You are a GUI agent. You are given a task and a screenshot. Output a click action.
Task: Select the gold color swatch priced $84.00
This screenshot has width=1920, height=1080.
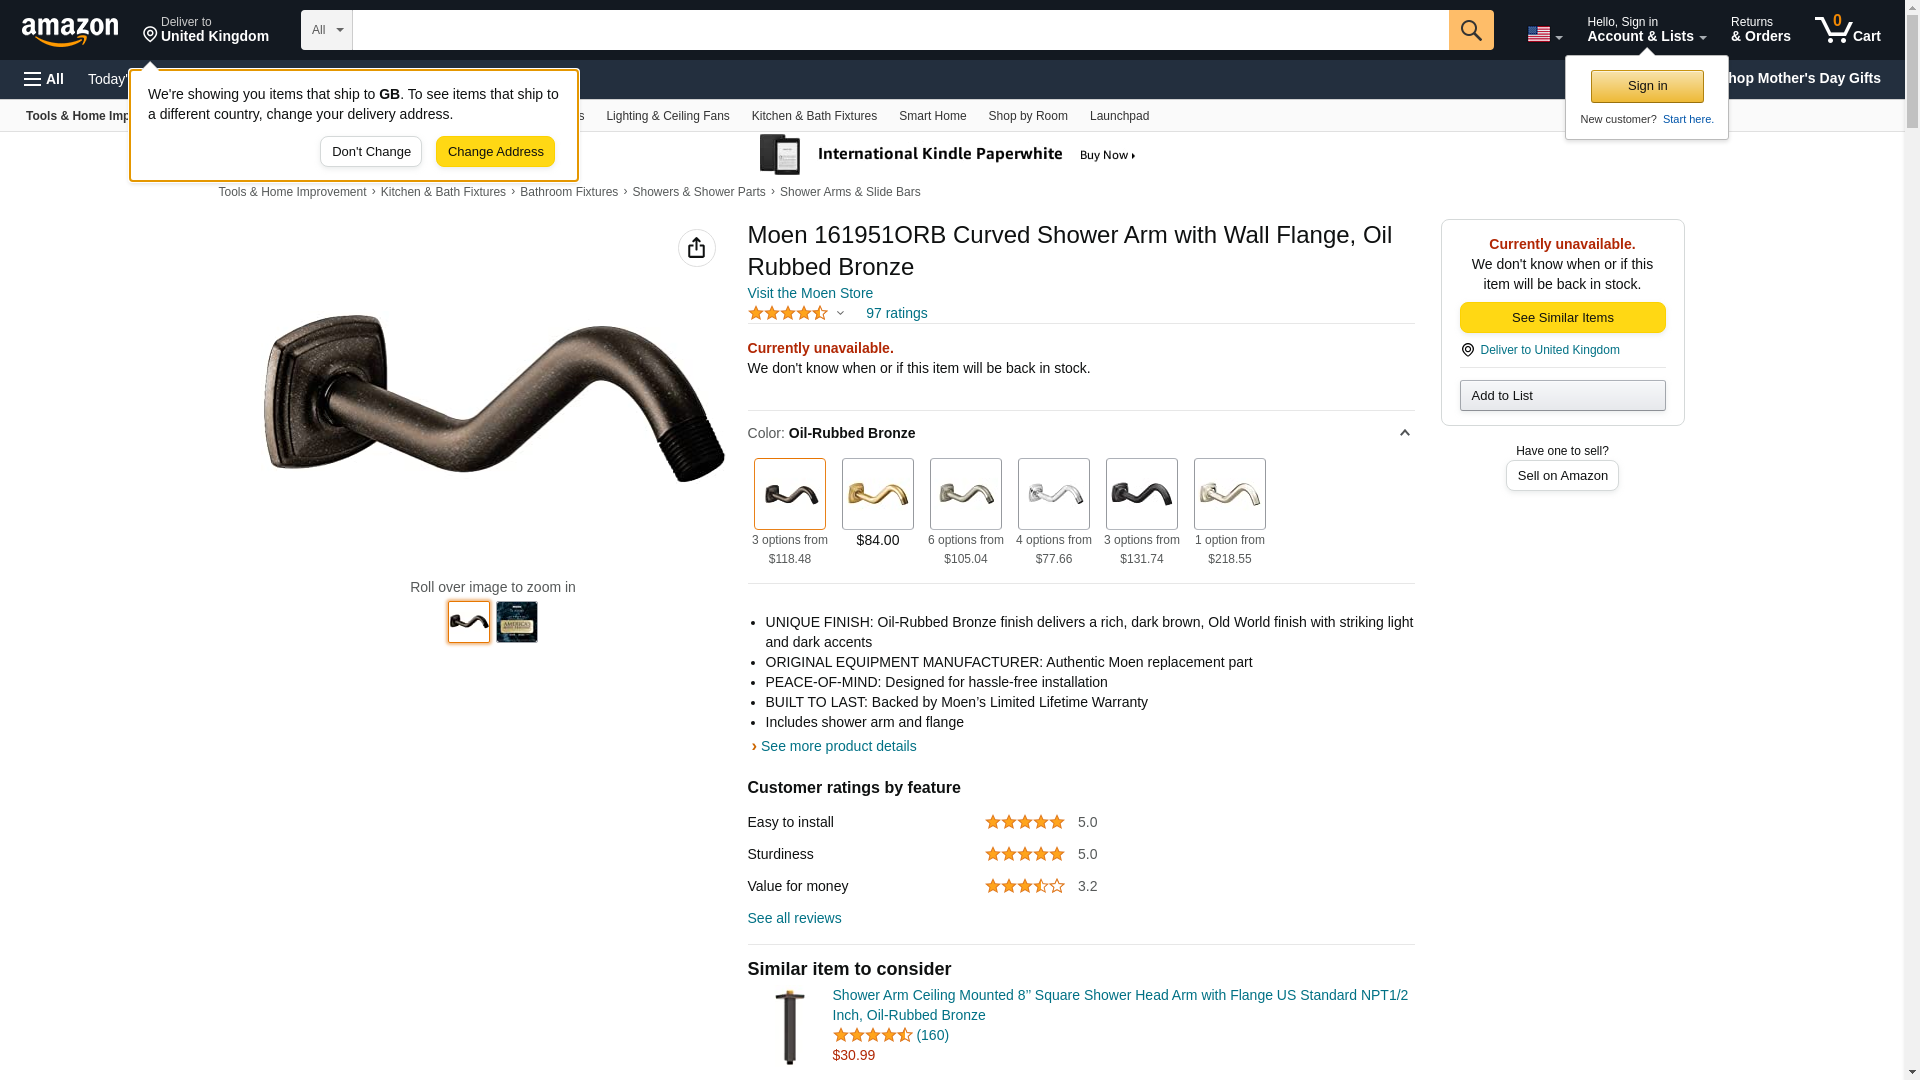[878, 494]
